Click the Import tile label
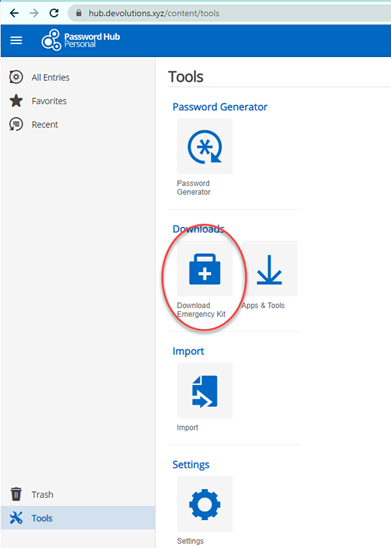Viewport: 391px width, 548px height. pyautogui.click(x=187, y=428)
